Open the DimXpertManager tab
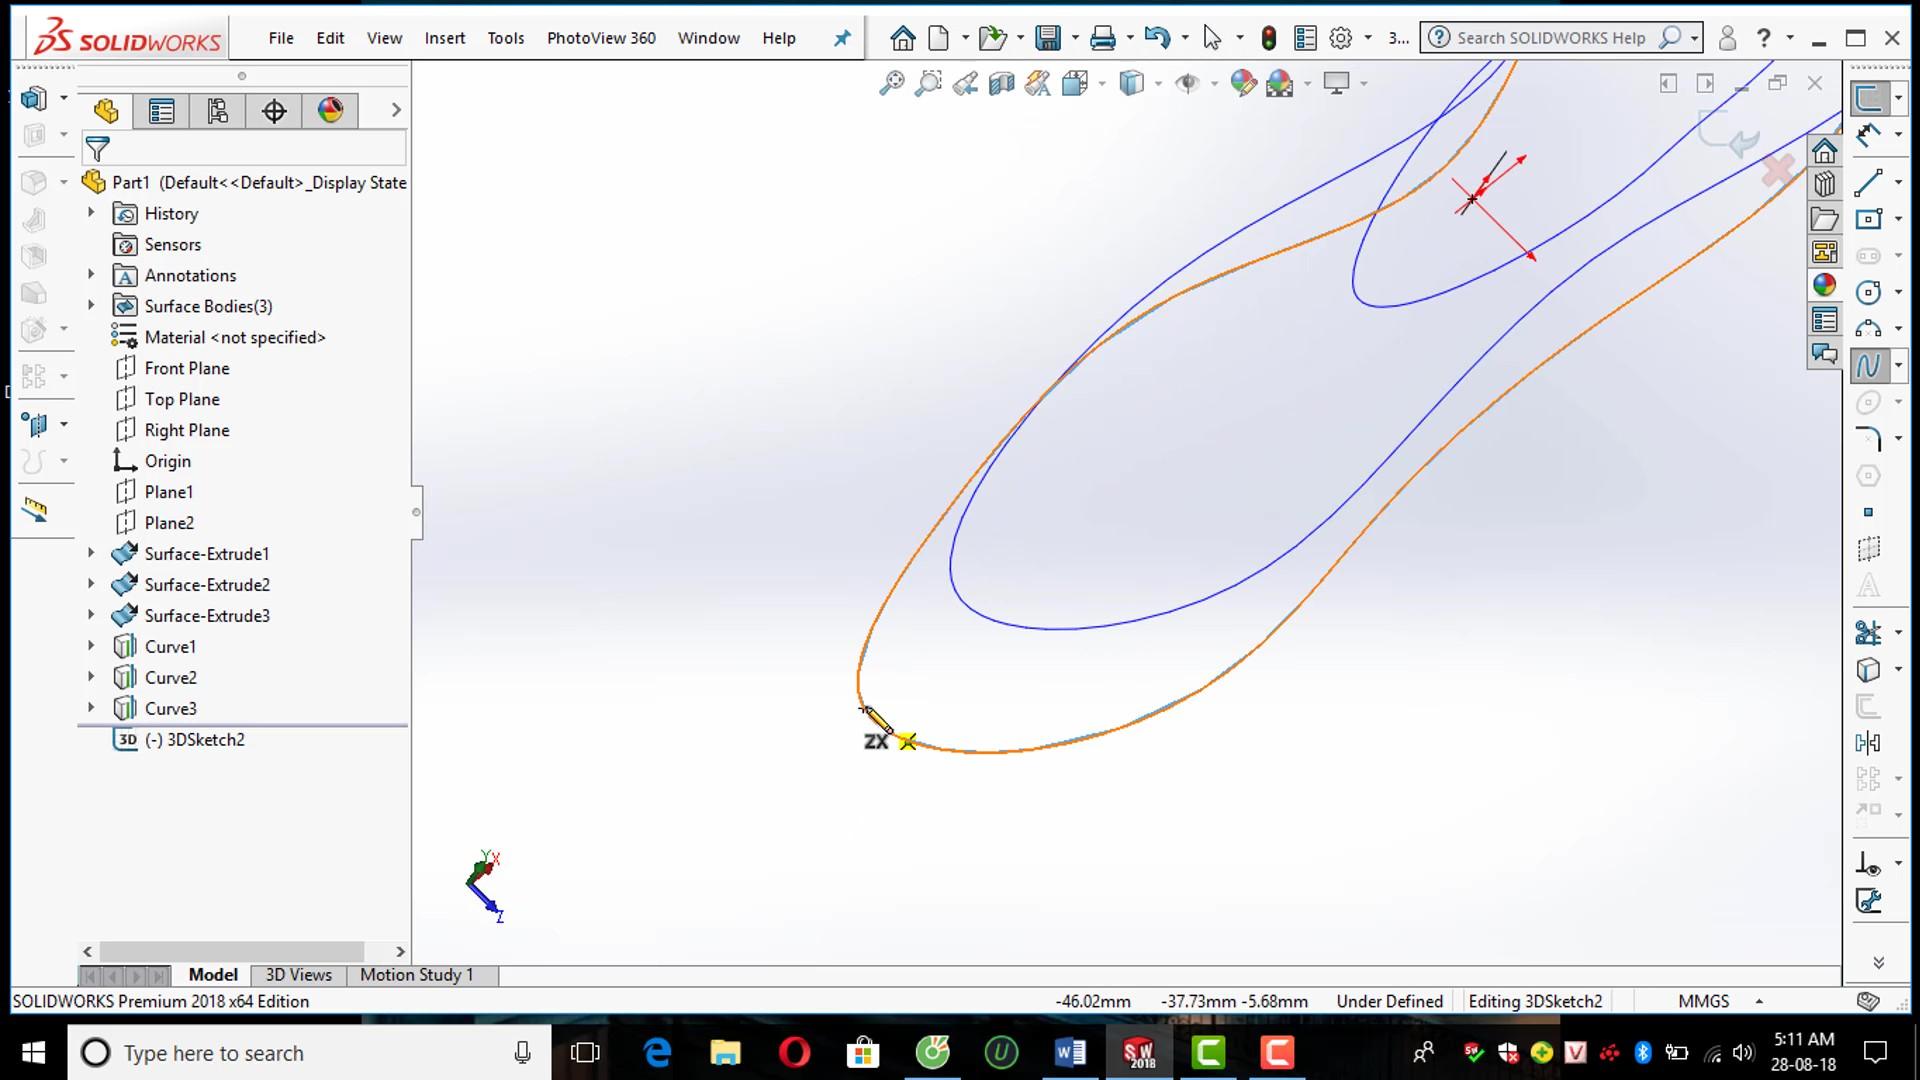The height and width of the screenshot is (1080, 1920). [274, 111]
